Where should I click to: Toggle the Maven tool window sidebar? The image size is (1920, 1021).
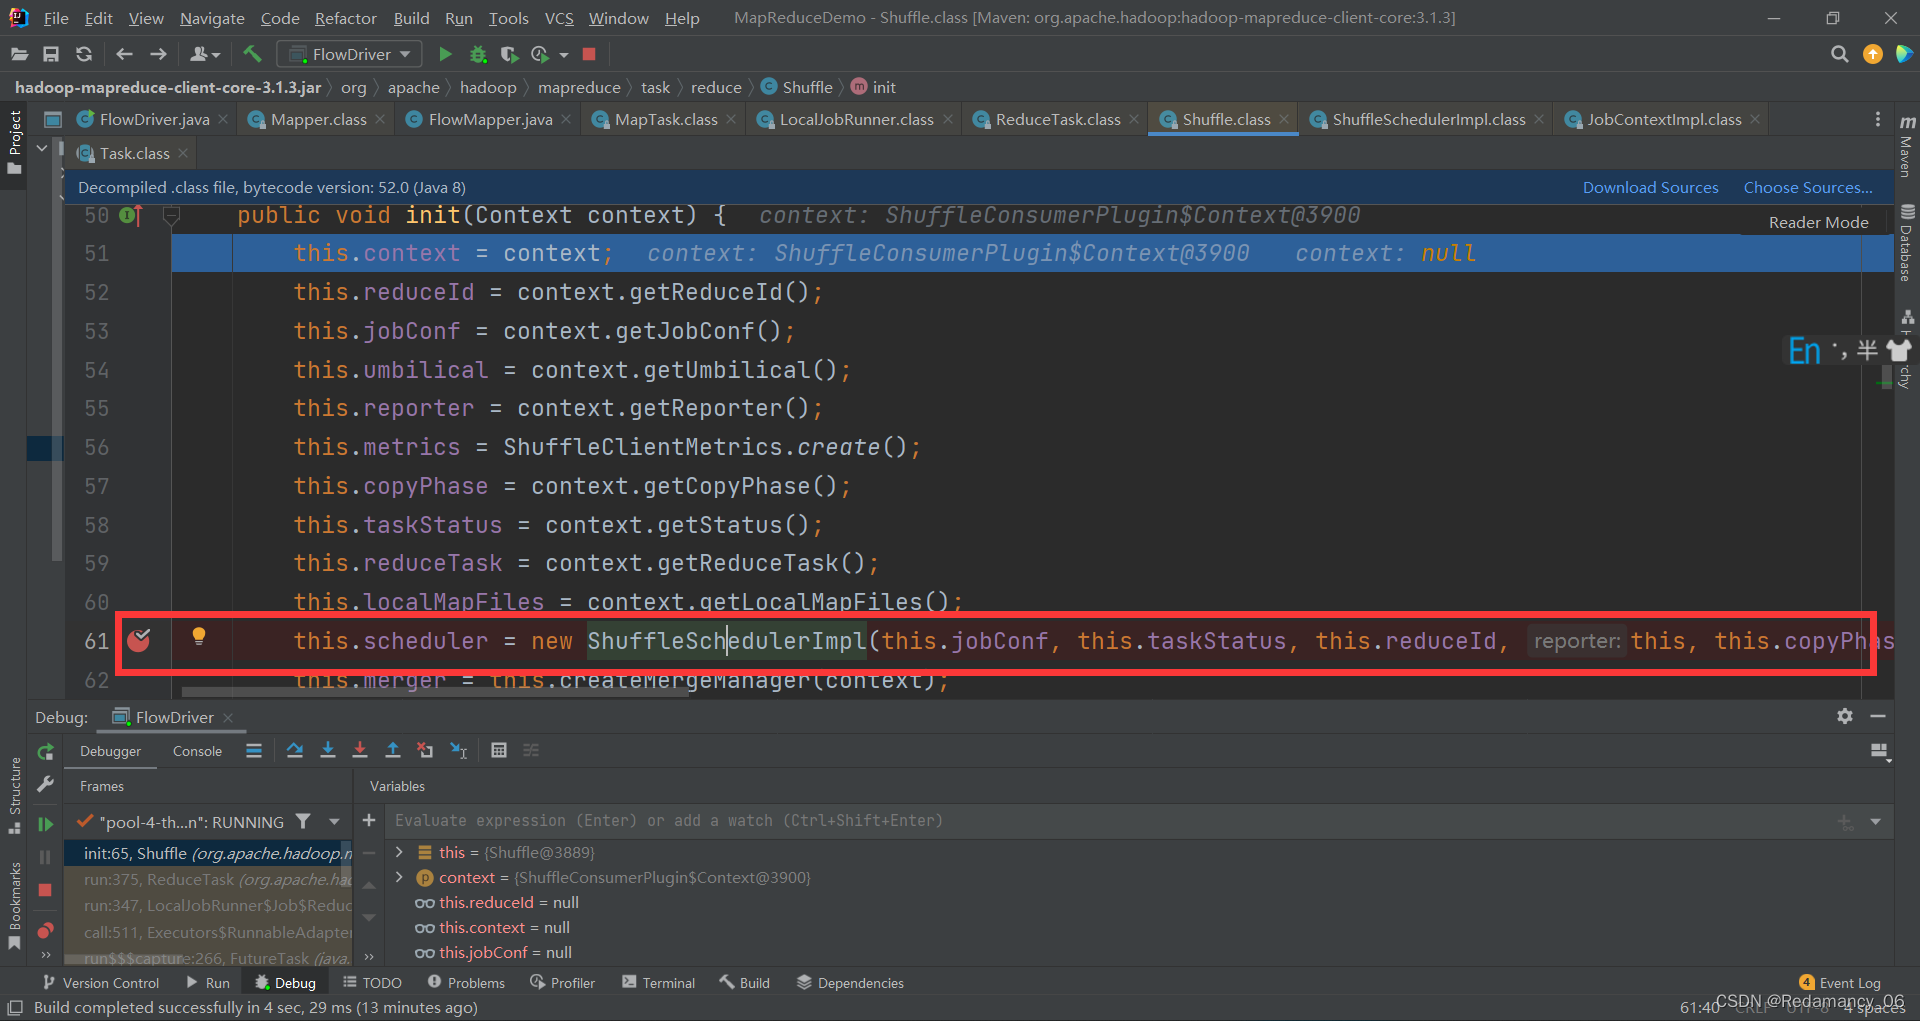[1907, 148]
